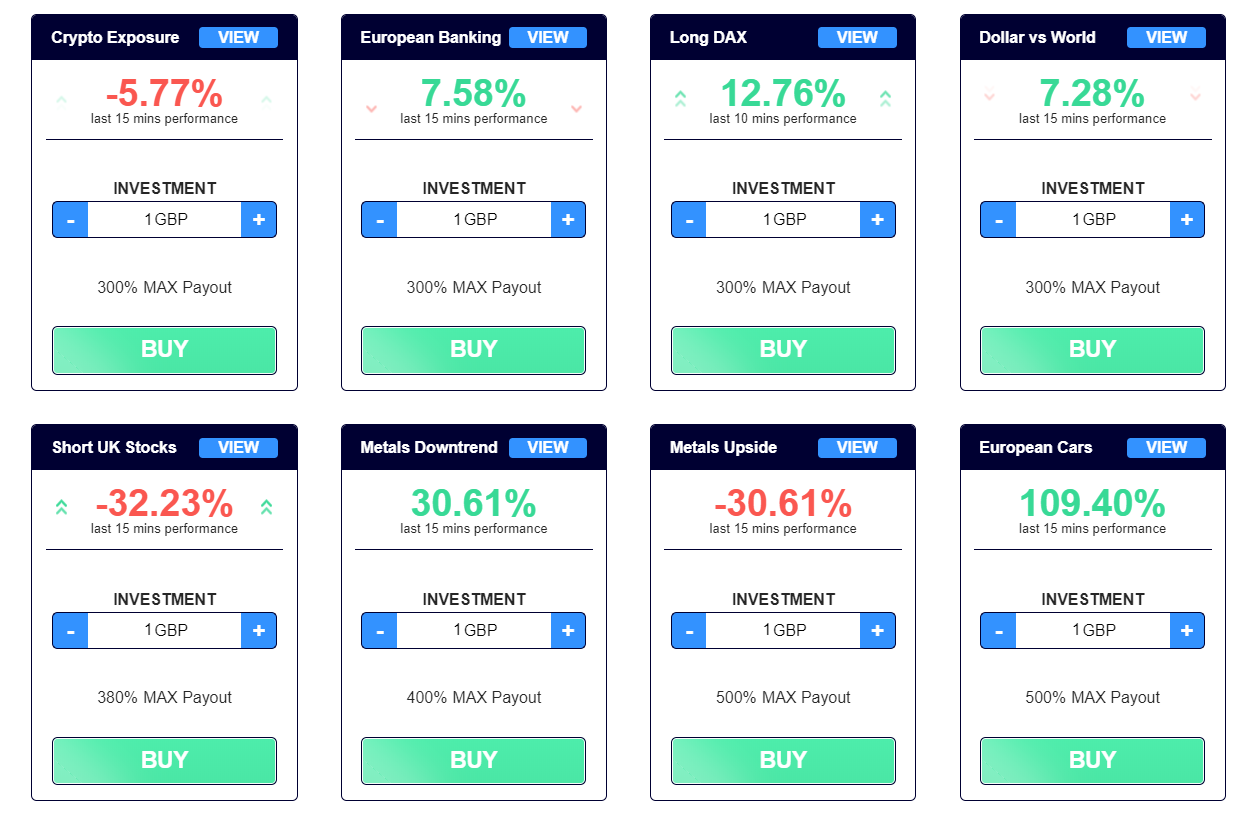Screen dimensions: 1258x816
Task: Click plus on Long DAX investment
Action: [x=877, y=219]
